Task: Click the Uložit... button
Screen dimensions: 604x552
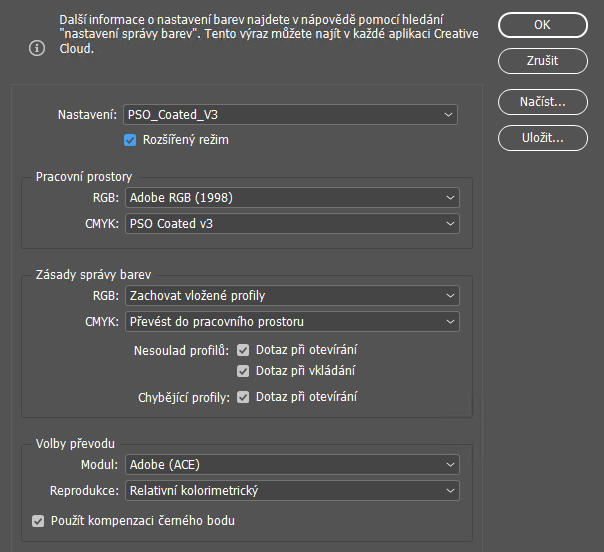Action: pyautogui.click(x=542, y=138)
